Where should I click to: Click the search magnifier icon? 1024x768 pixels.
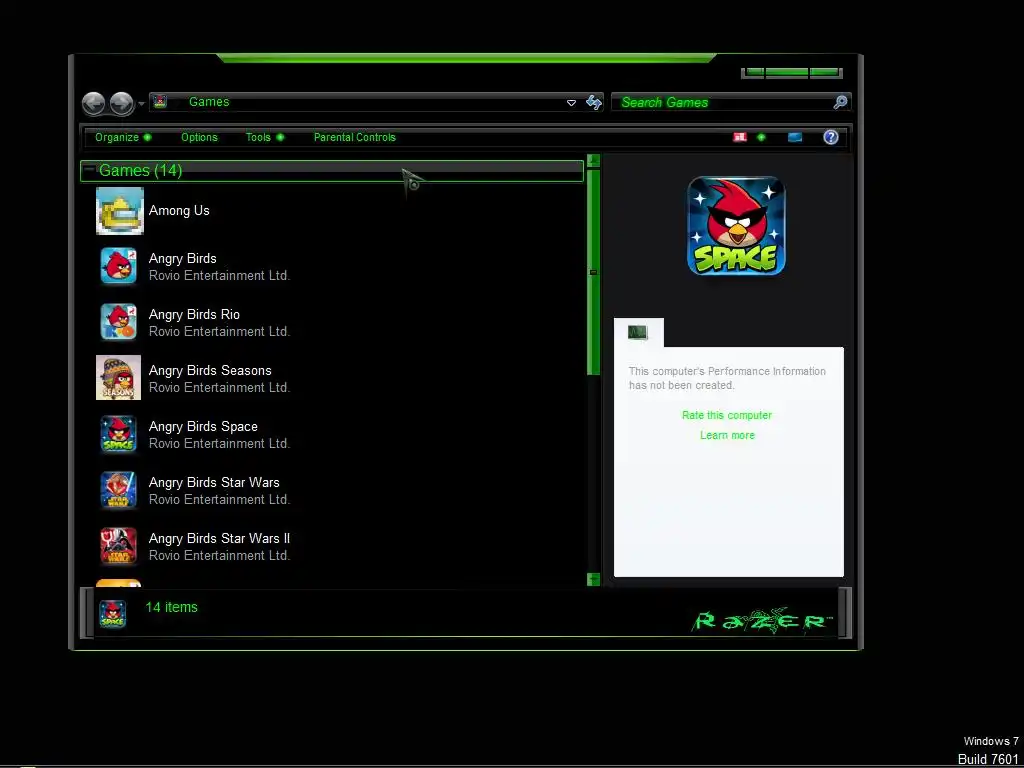pyautogui.click(x=840, y=102)
